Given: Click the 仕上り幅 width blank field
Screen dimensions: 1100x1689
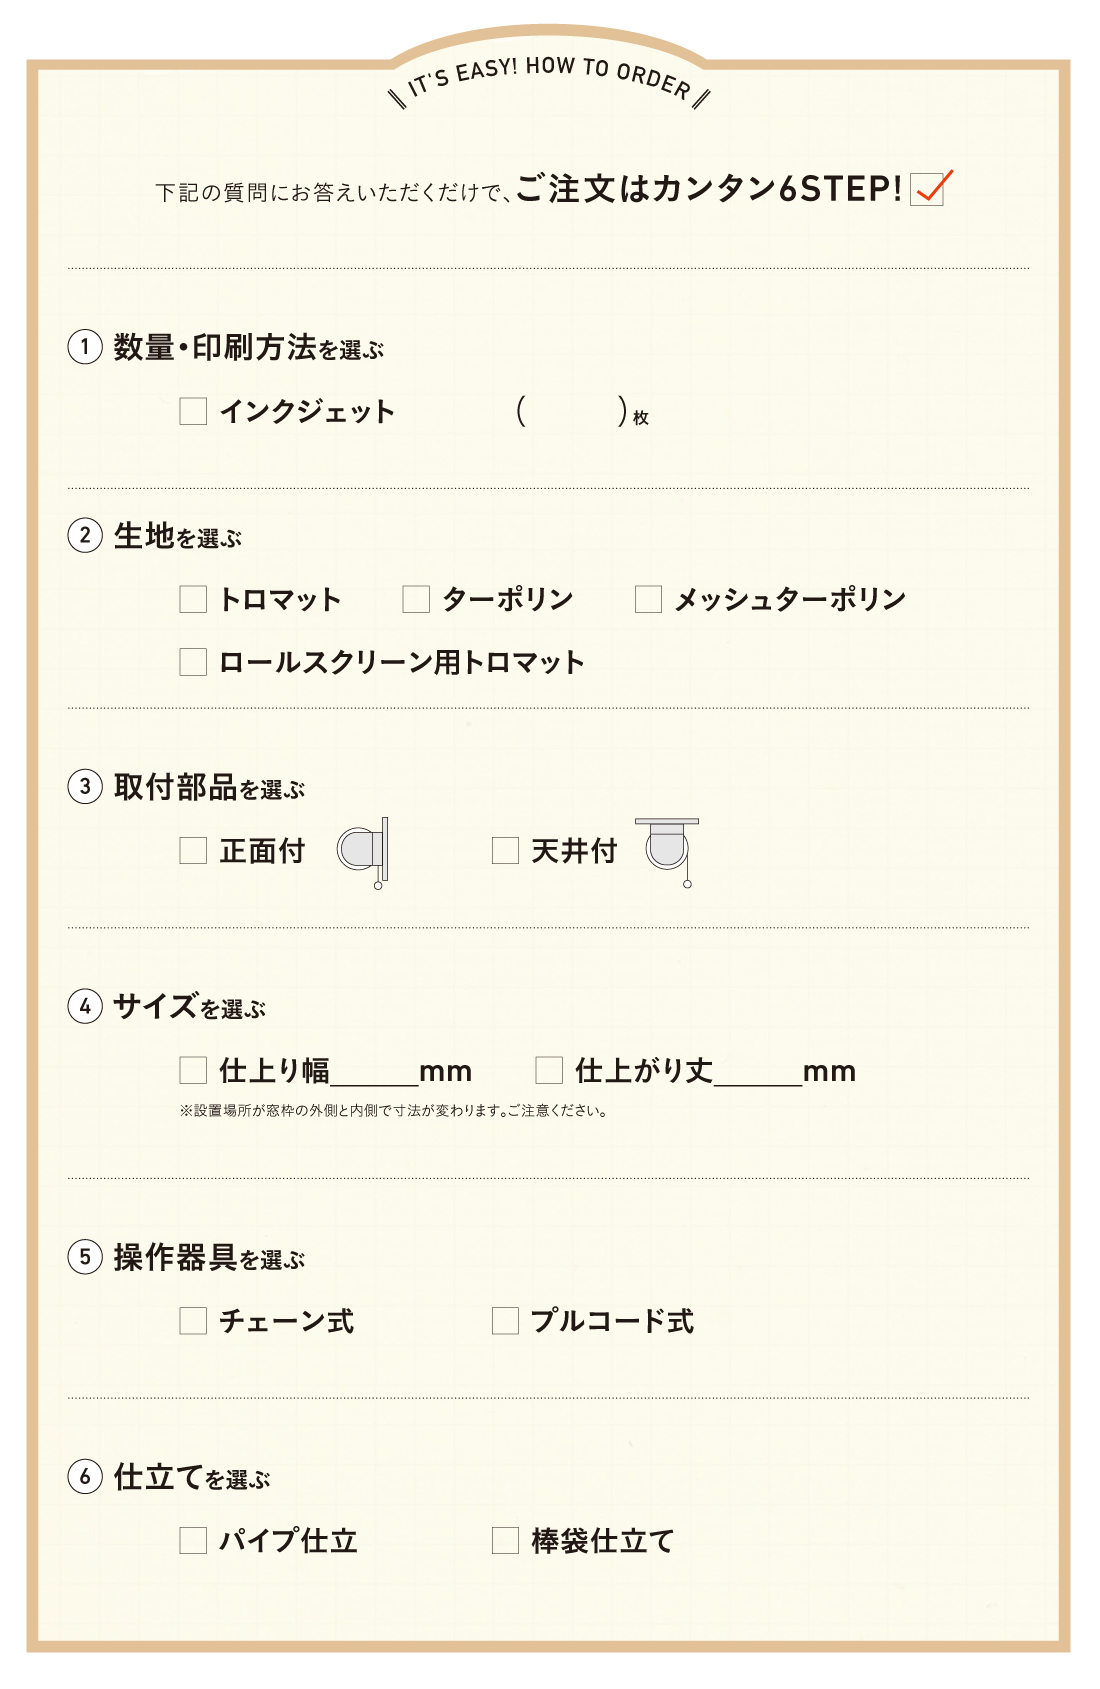Looking at the screenshot, I should [x=374, y=1072].
